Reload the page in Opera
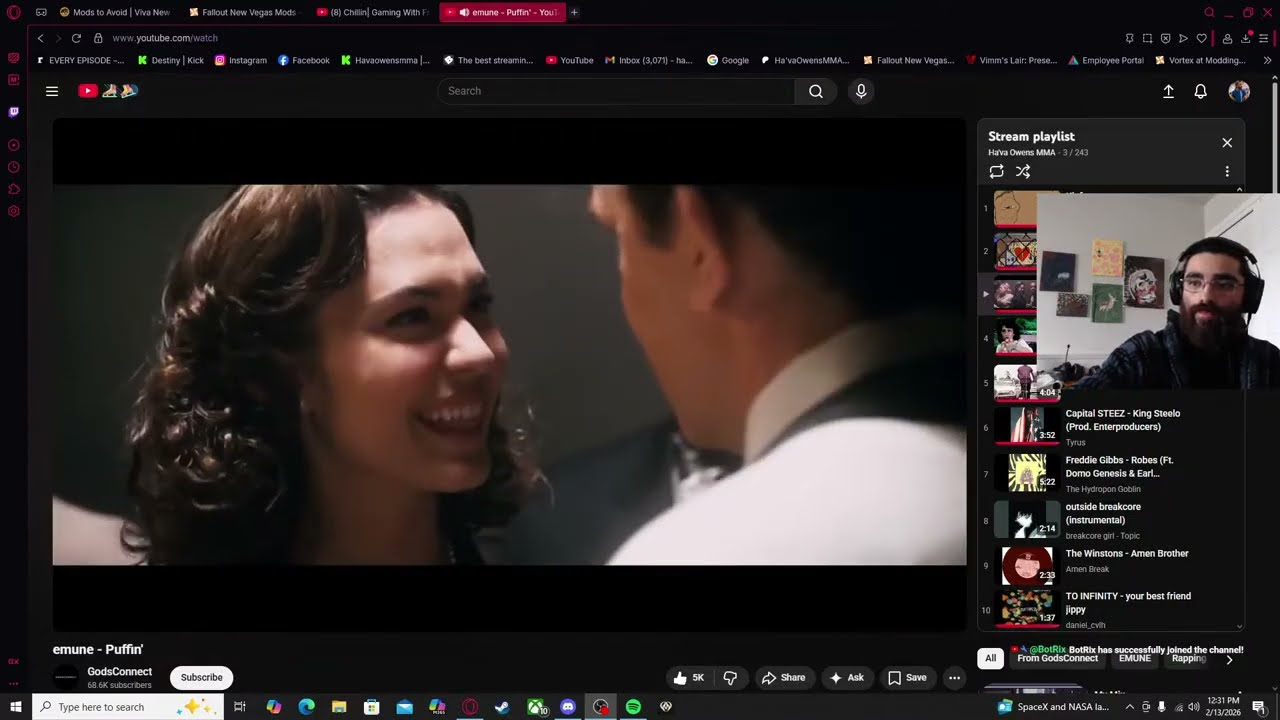 (x=76, y=38)
